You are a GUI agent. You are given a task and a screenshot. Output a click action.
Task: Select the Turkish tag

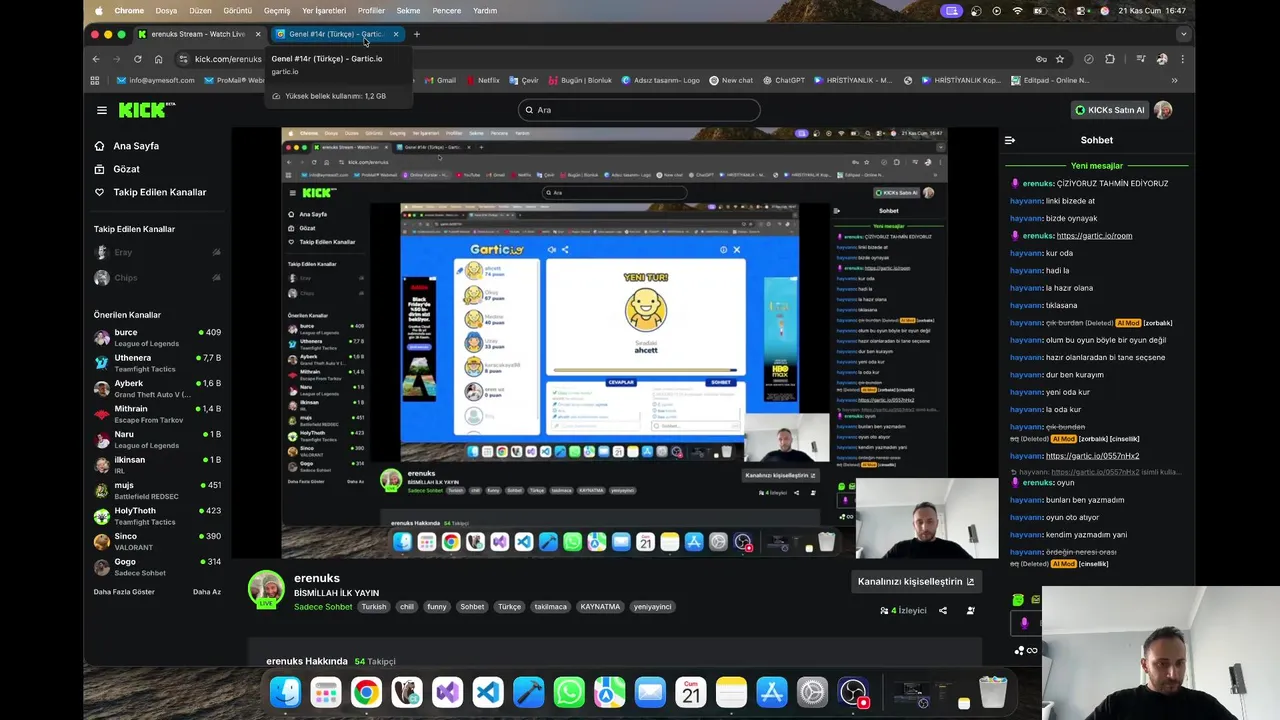(x=374, y=607)
